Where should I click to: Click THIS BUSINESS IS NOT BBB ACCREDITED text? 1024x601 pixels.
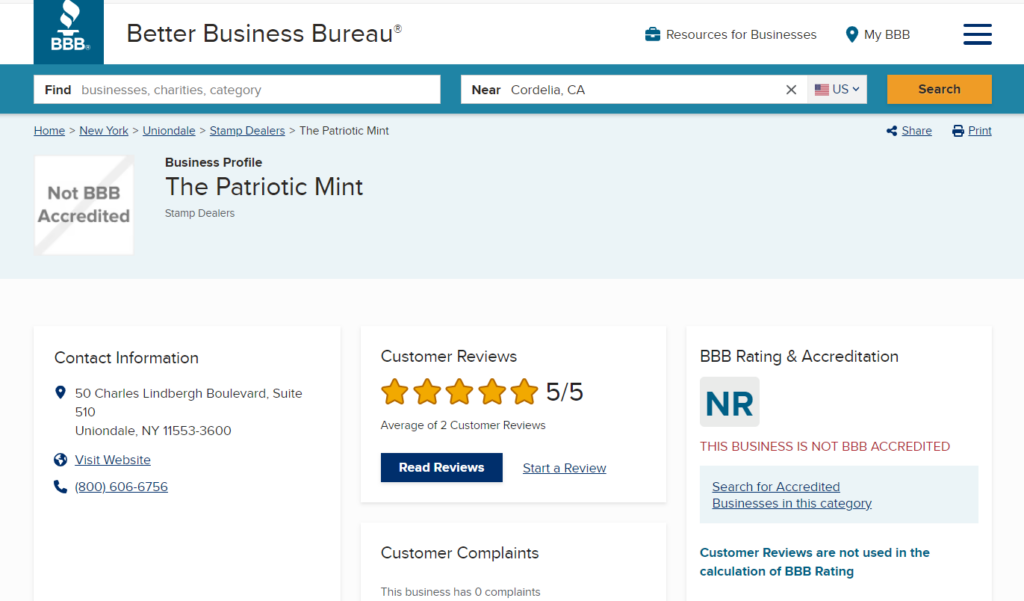point(825,447)
